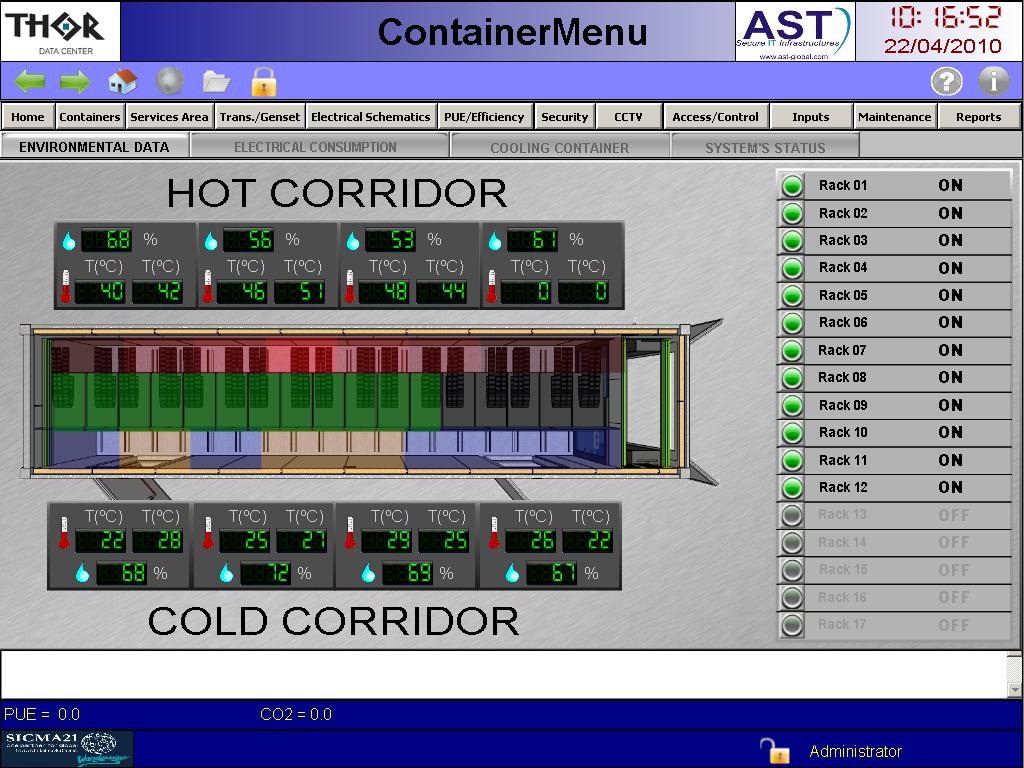Toggle Rack 01 green status indicator
The image size is (1024, 768).
(x=793, y=186)
